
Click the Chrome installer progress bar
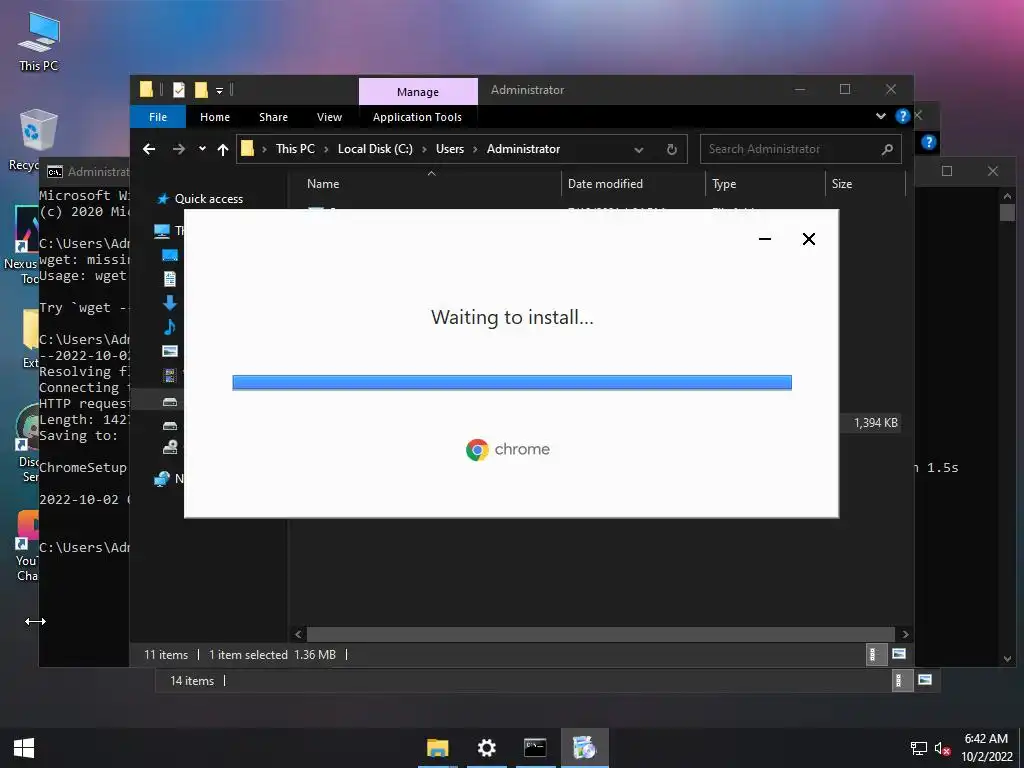click(512, 382)
